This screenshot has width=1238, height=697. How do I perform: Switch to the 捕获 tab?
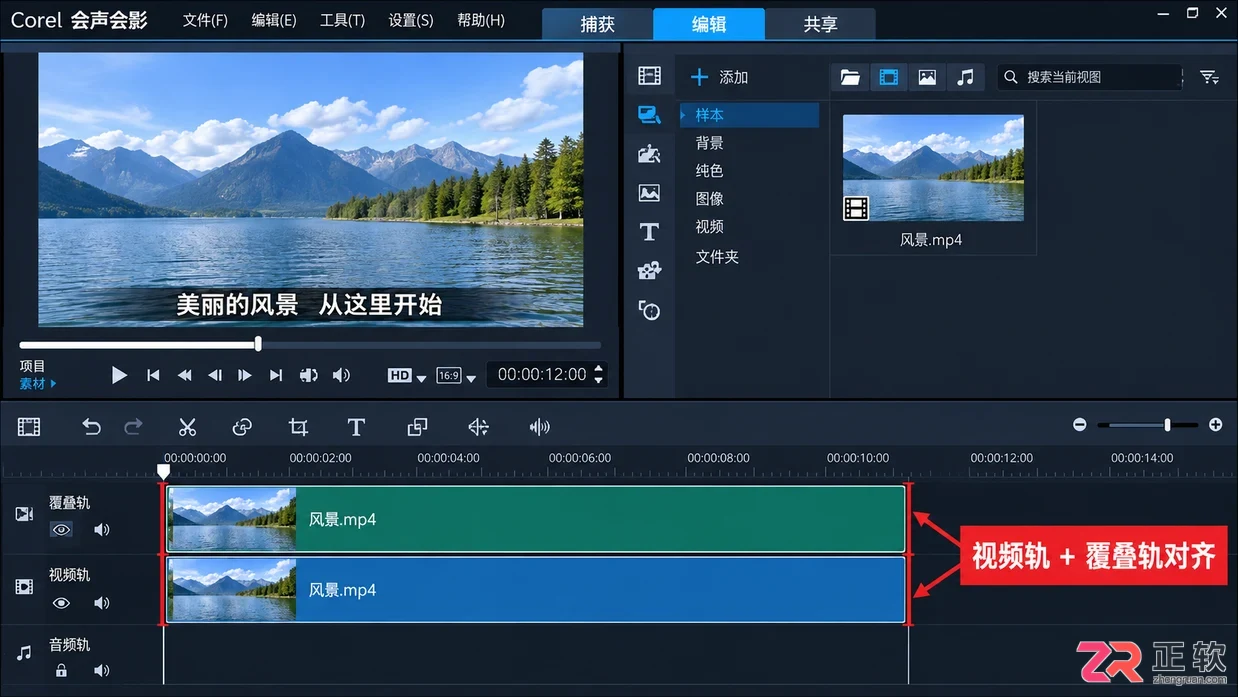597,24
